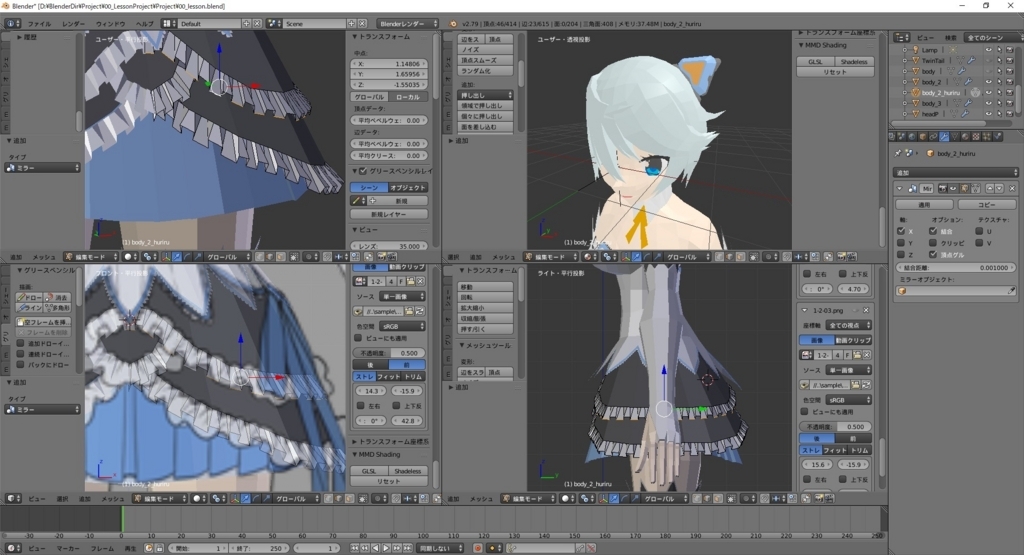This screenshot has height=555, width=1024.
Task: Toggle selectability arrow for Lamp in outliner
Action: click(x=999, y=50)
